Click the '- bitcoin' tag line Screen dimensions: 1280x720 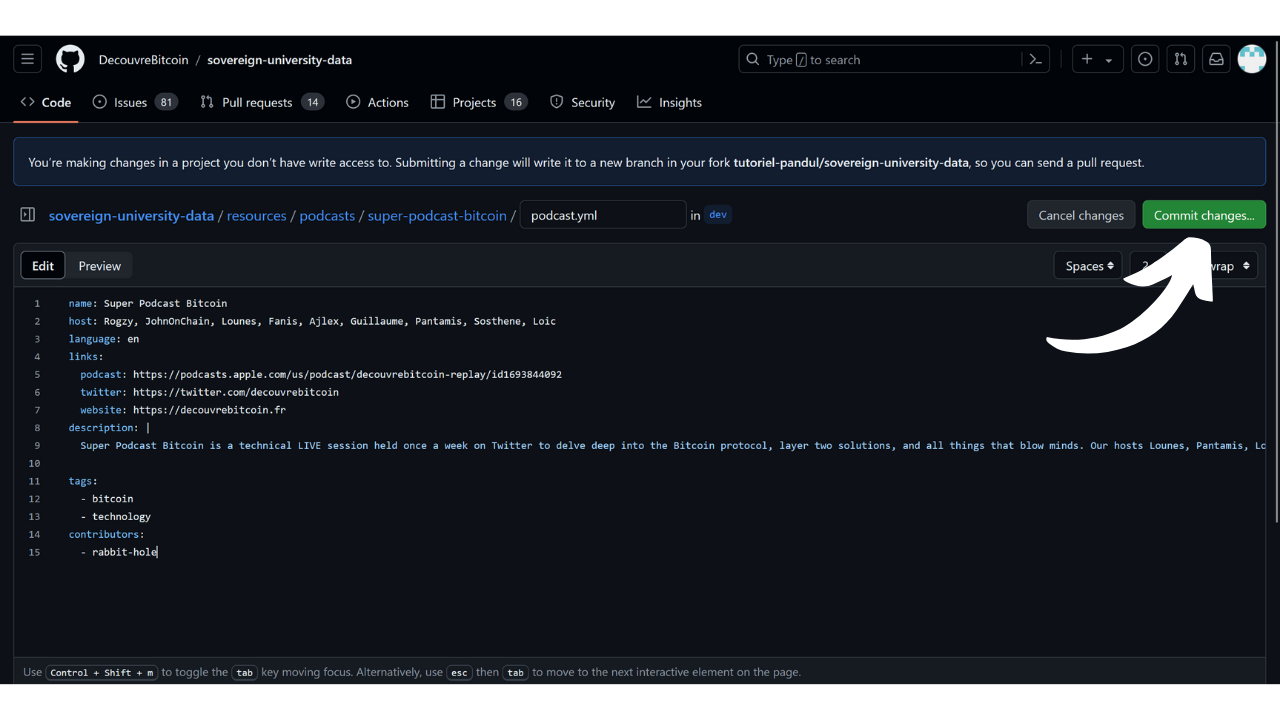[x=107, y=498]
